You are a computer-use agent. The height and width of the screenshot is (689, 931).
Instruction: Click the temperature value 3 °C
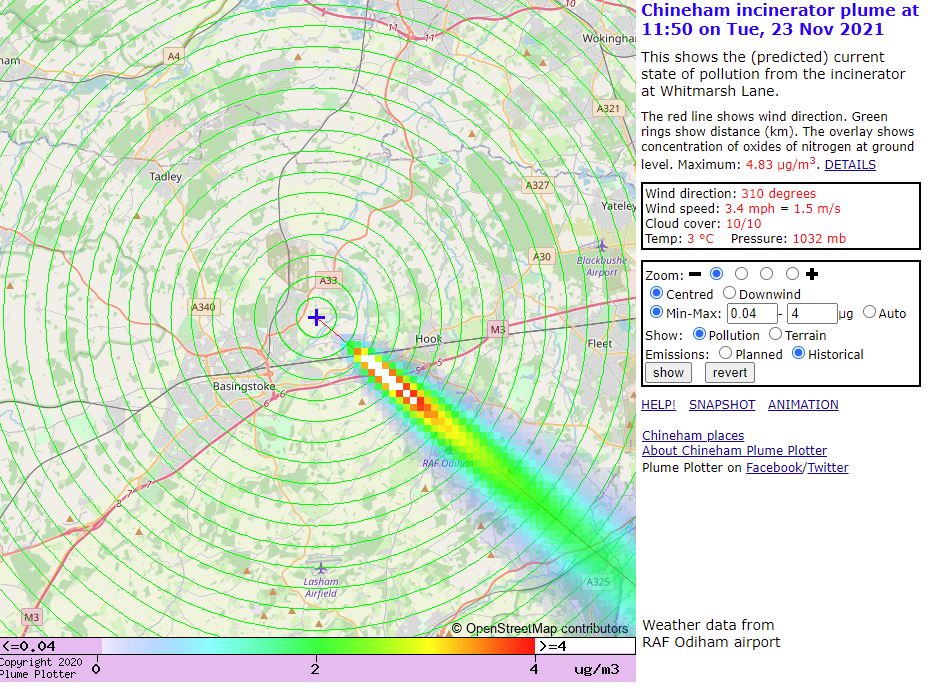[x=700, y=239]
